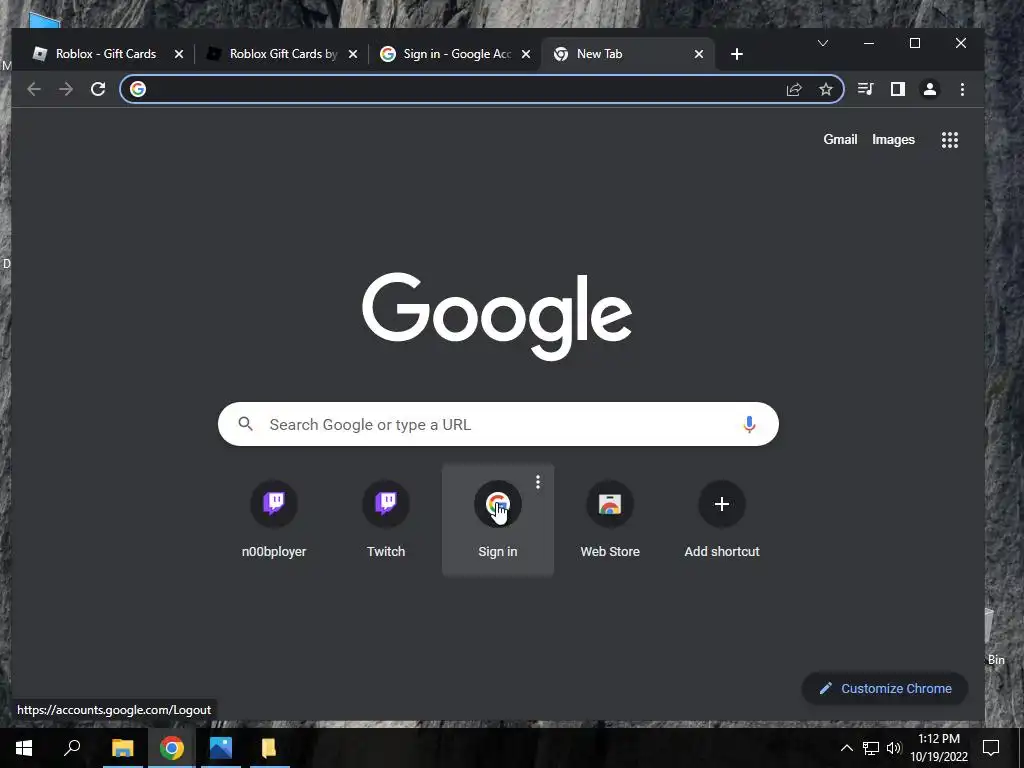Click the Google icon in the address bar

tap(138, 89)
